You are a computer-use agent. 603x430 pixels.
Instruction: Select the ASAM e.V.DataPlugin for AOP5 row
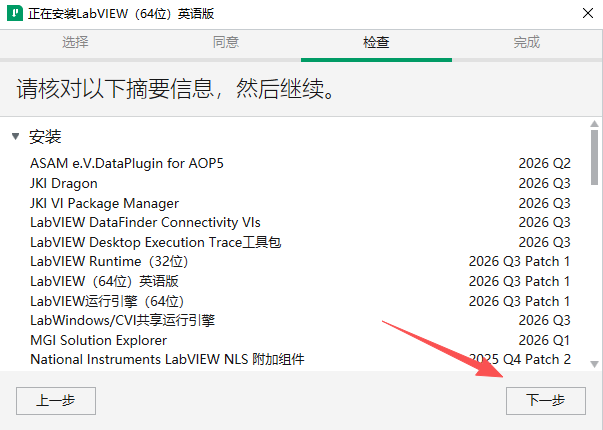click(300, 163)
